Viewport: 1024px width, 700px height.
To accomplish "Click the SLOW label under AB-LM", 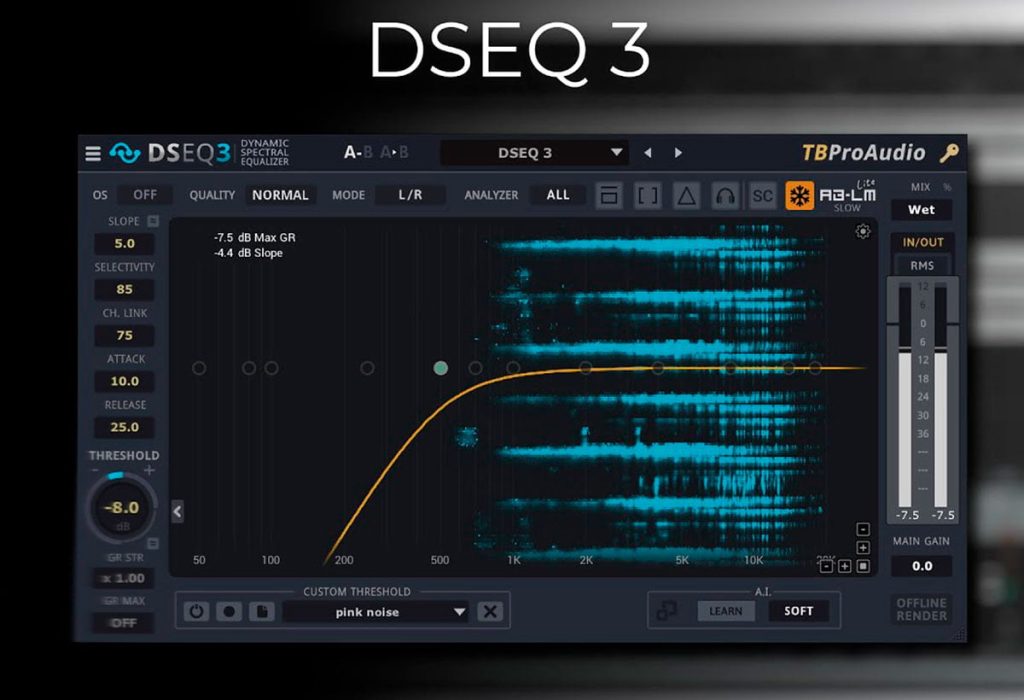I will click(847, 208).
